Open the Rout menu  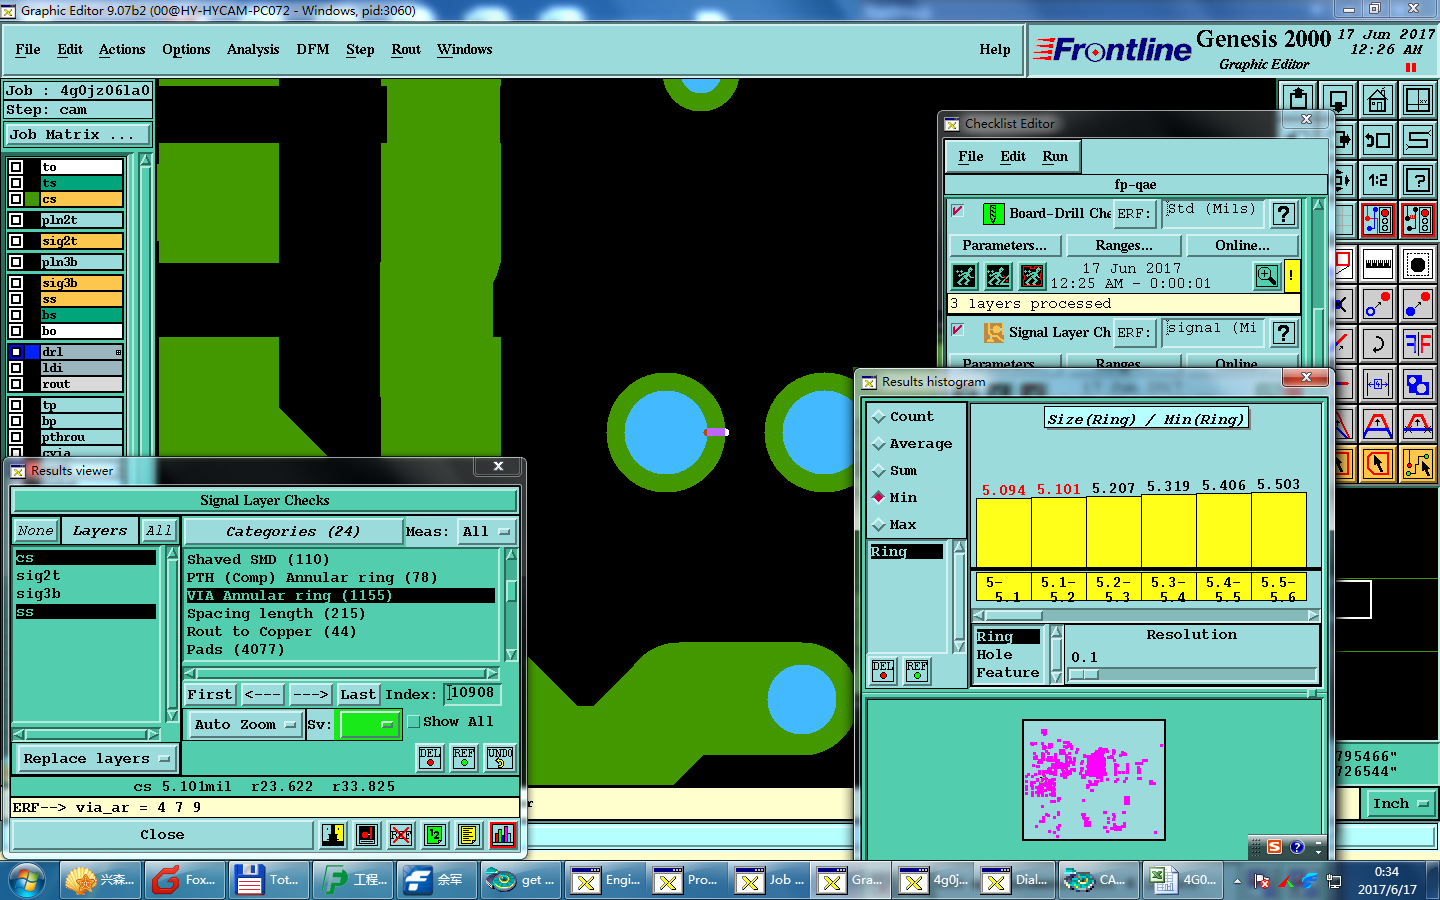406,49
